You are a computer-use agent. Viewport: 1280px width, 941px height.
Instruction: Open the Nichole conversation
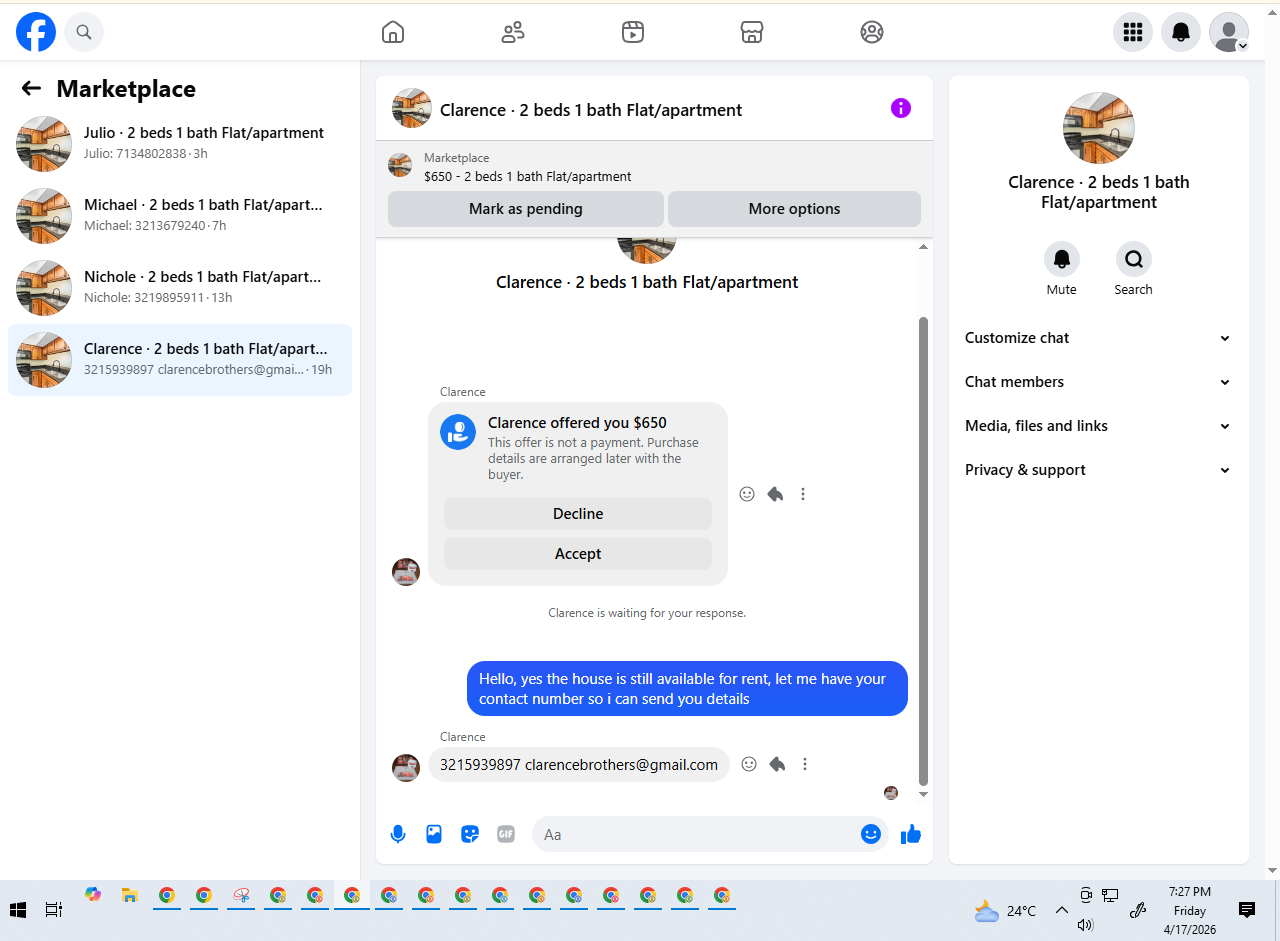(180, 288)
